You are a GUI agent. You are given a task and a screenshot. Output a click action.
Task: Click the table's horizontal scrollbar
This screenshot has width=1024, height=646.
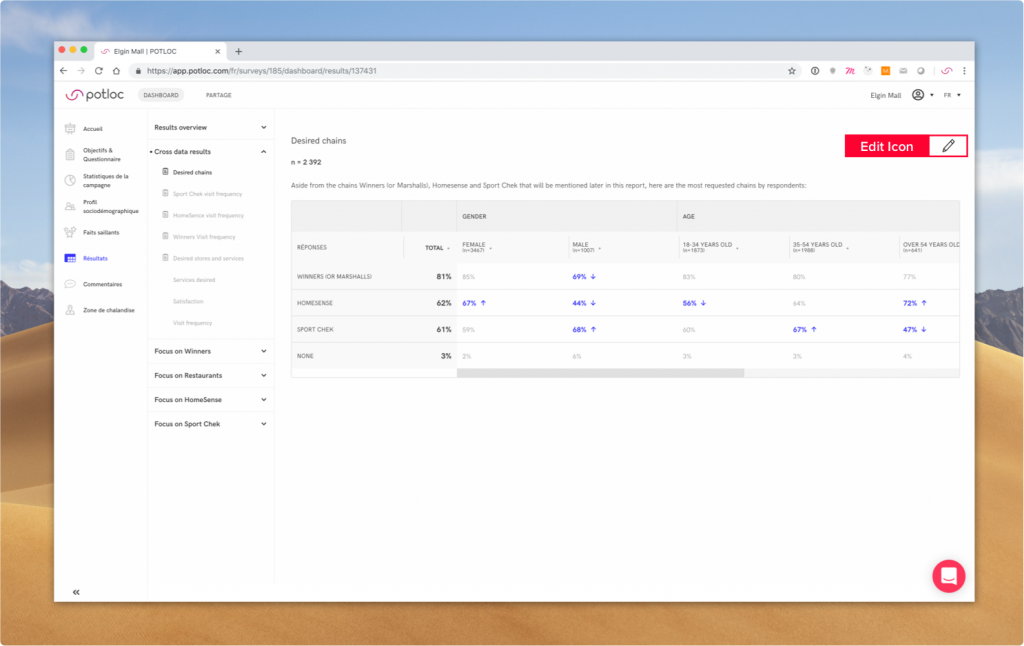(x=600, y=373)
